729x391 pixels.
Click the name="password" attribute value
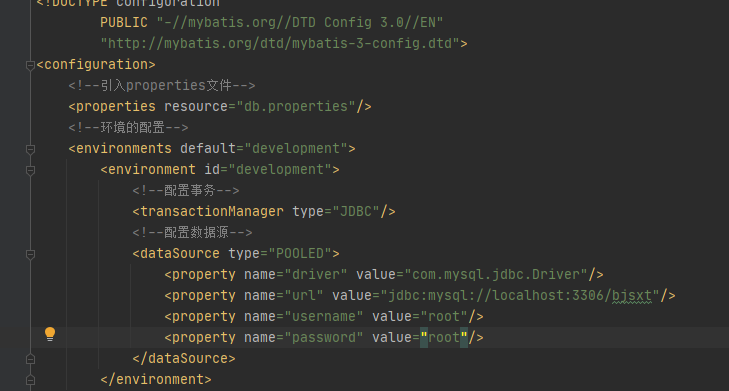click(x=324, y=338)
